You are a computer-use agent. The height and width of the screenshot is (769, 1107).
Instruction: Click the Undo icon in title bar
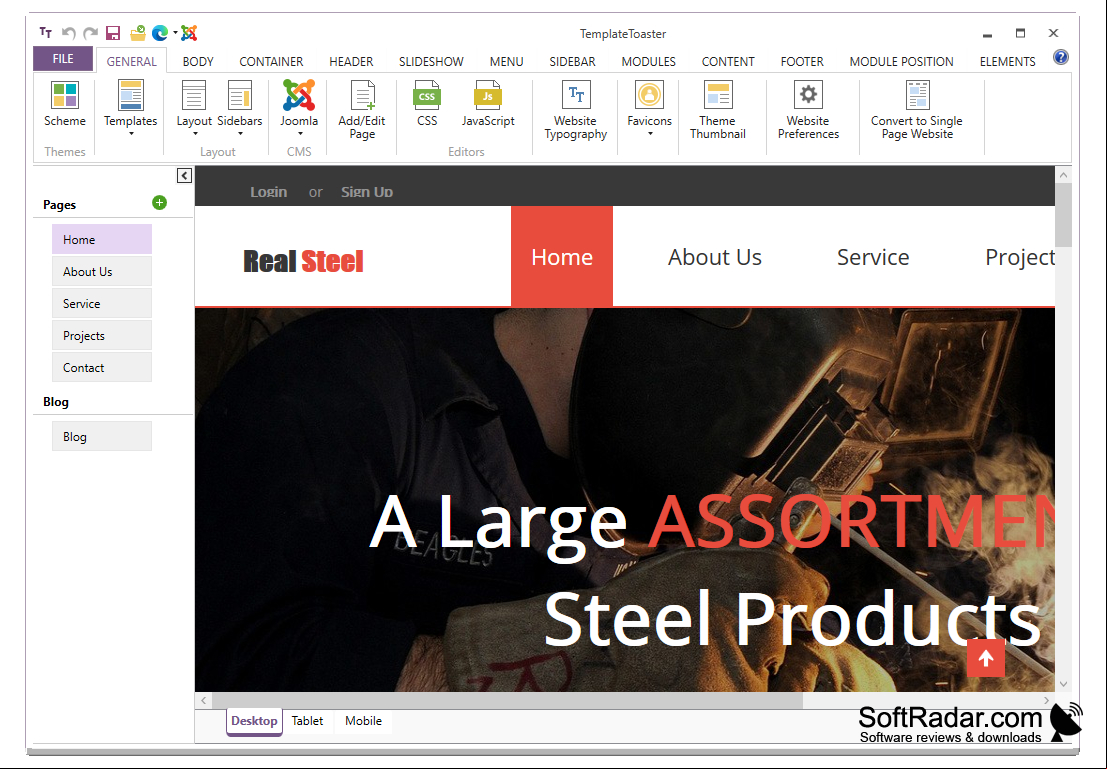(68, 32)
